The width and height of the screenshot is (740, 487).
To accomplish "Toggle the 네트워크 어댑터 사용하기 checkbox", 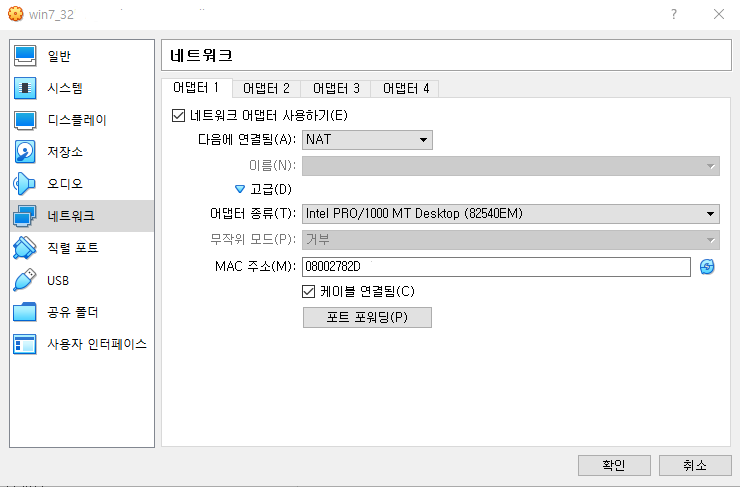I will point(179,116).
